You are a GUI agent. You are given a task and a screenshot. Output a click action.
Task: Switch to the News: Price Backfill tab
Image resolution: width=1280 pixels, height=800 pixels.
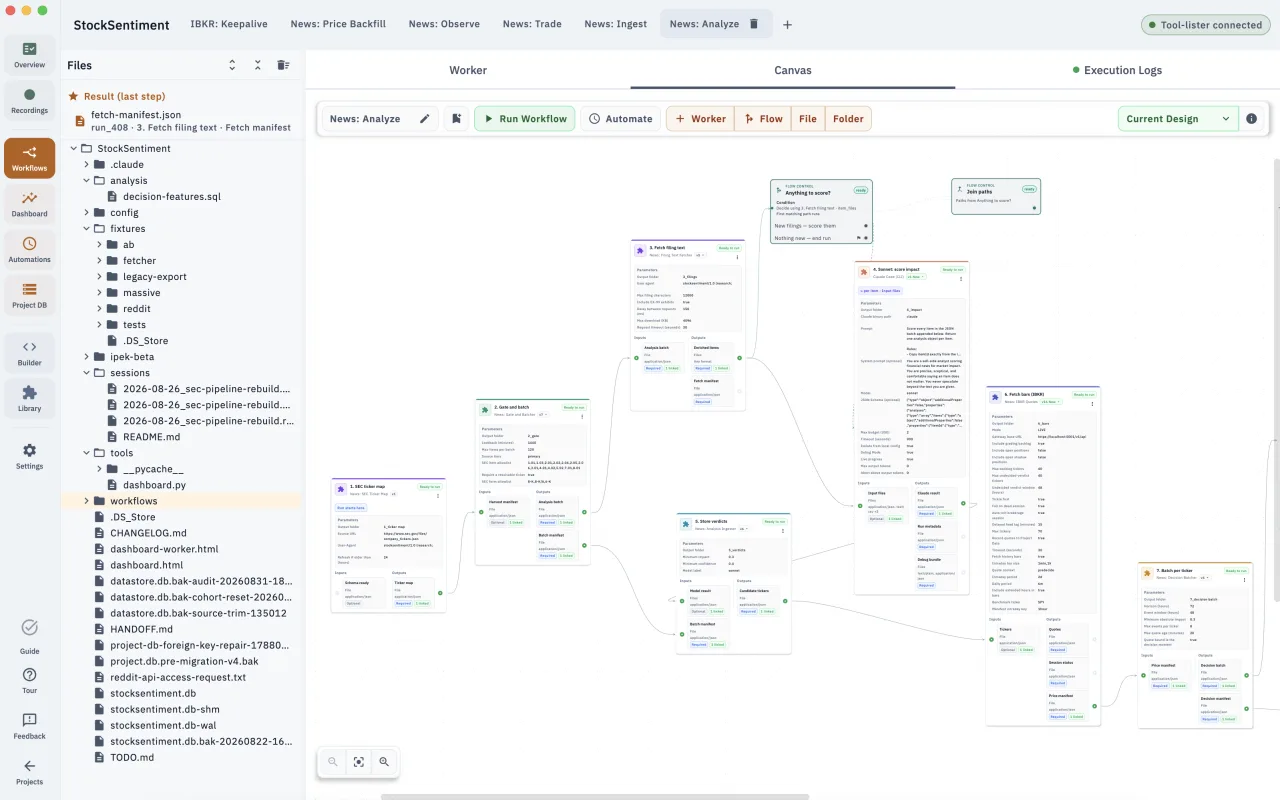339,24
